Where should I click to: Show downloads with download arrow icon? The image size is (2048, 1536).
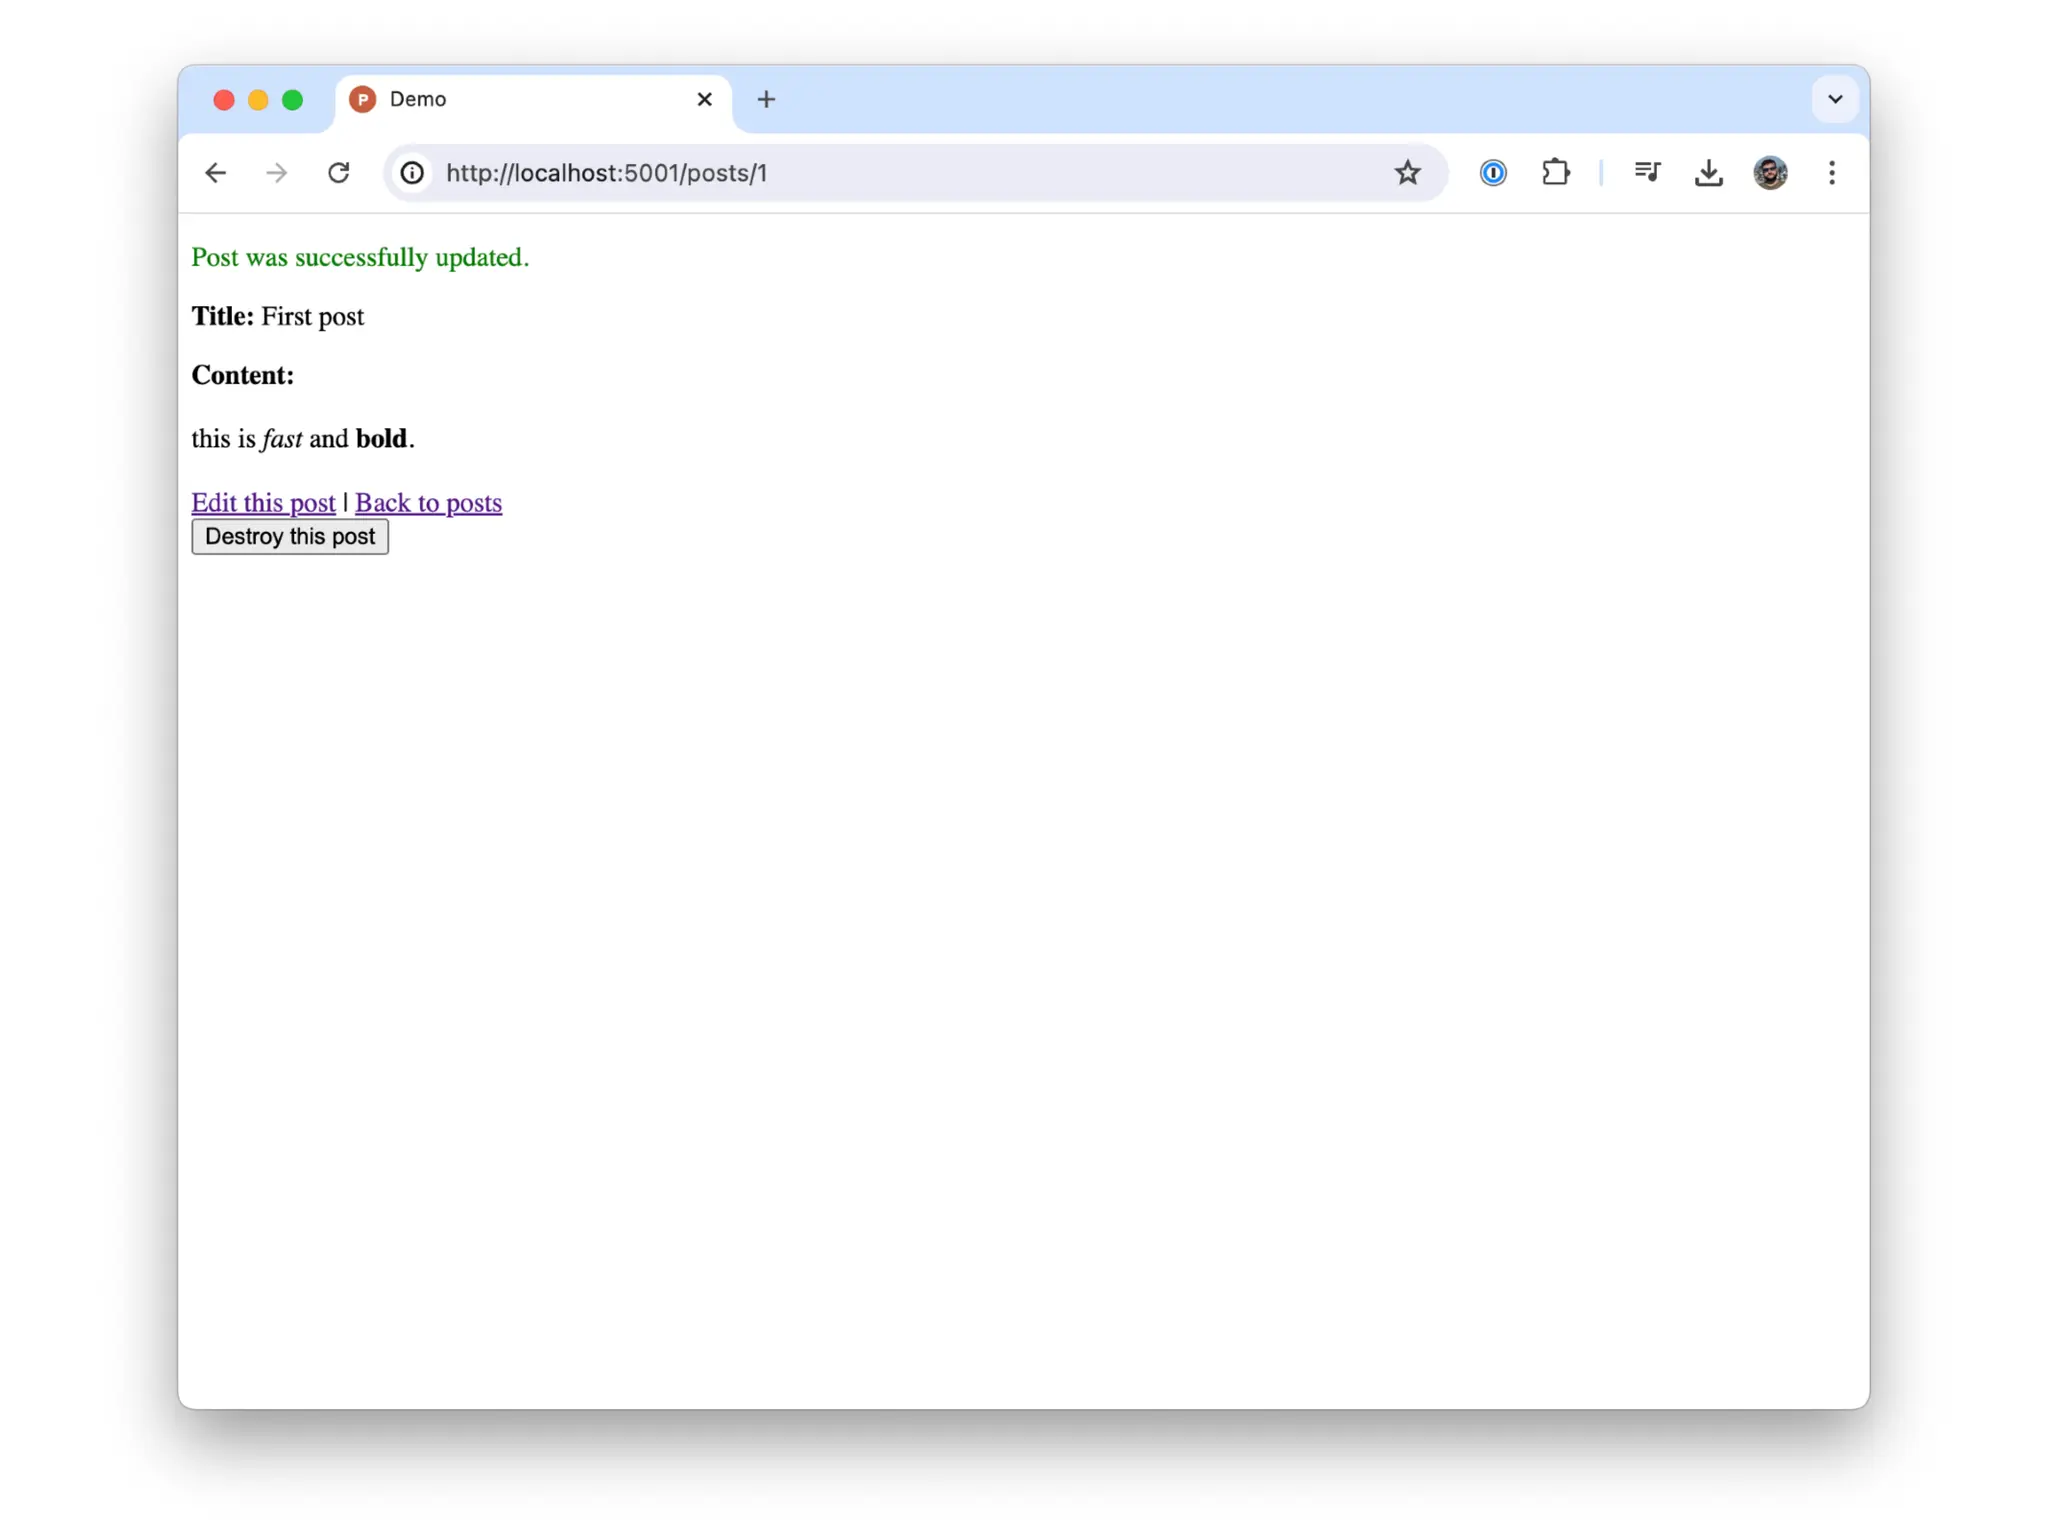(1708, 173)
